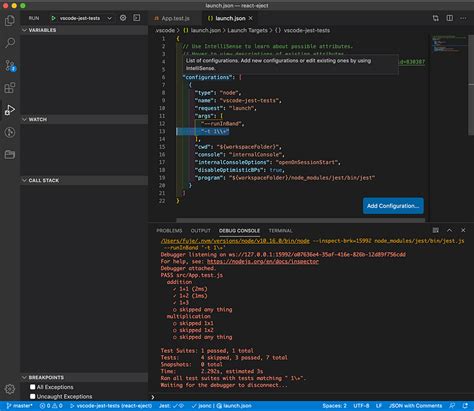Click the "disableOptimisticBPs" line

pyautogui.click(x=240, y=170)
